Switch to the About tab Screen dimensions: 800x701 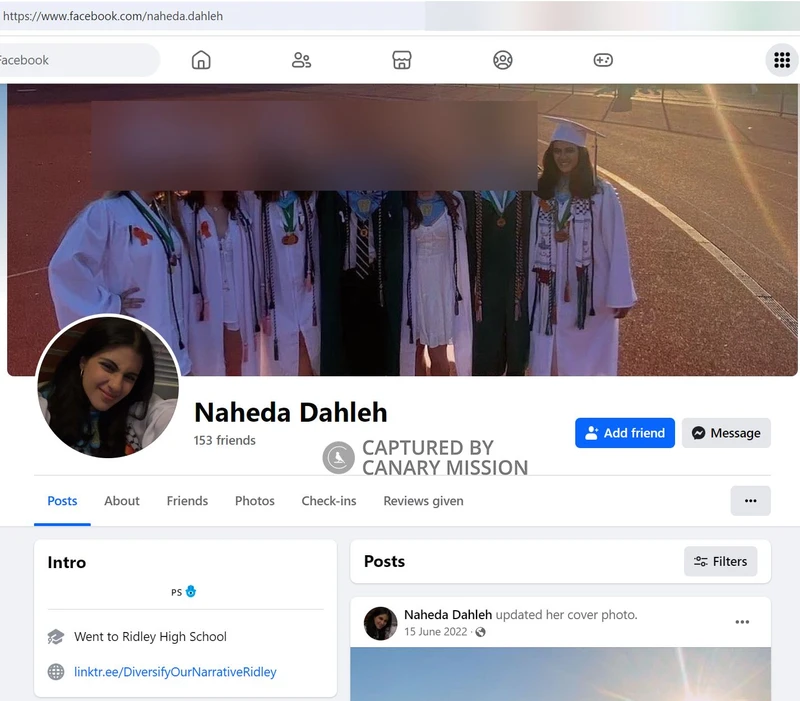[x=122, y=501]
